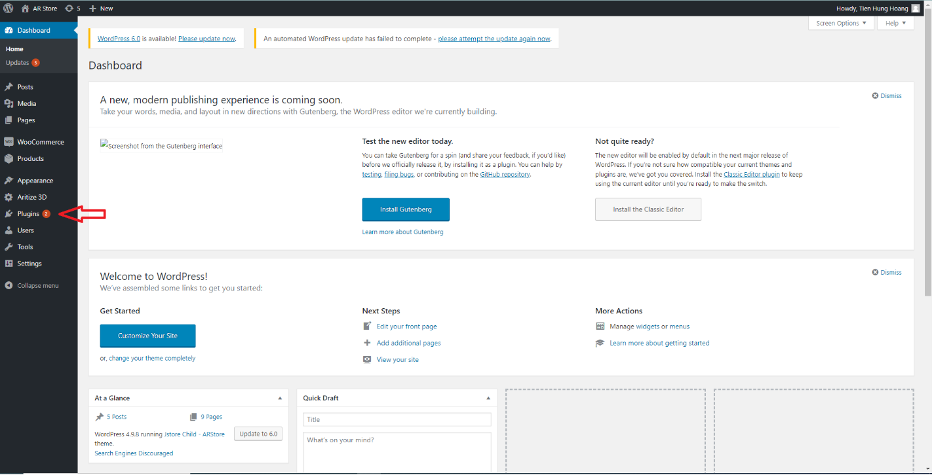936x476 pixels.
Task: Collapse the At a Glance widget
Action: [x=280, y=398]
